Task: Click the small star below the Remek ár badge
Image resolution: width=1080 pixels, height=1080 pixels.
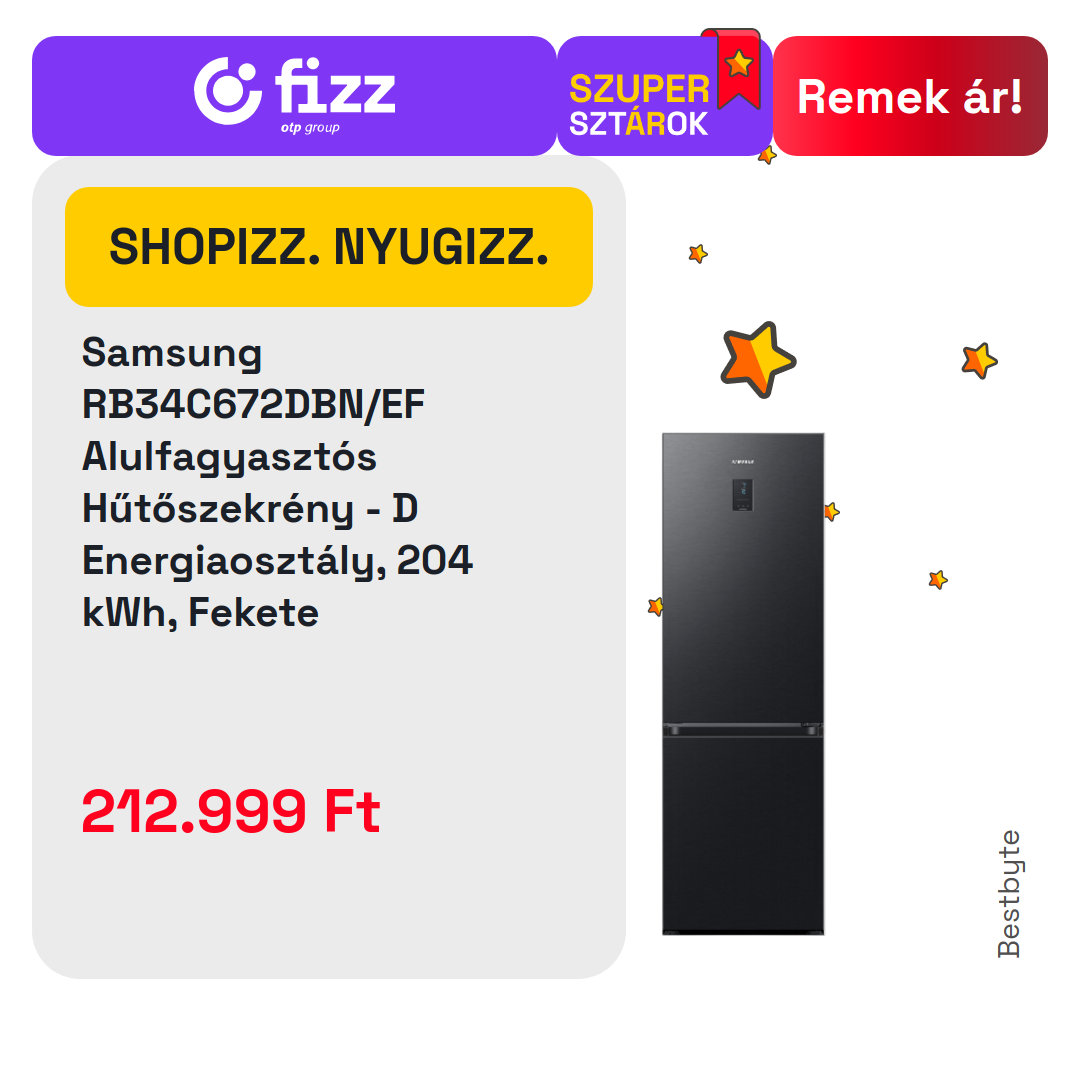Action: click(x=767, y=156)
